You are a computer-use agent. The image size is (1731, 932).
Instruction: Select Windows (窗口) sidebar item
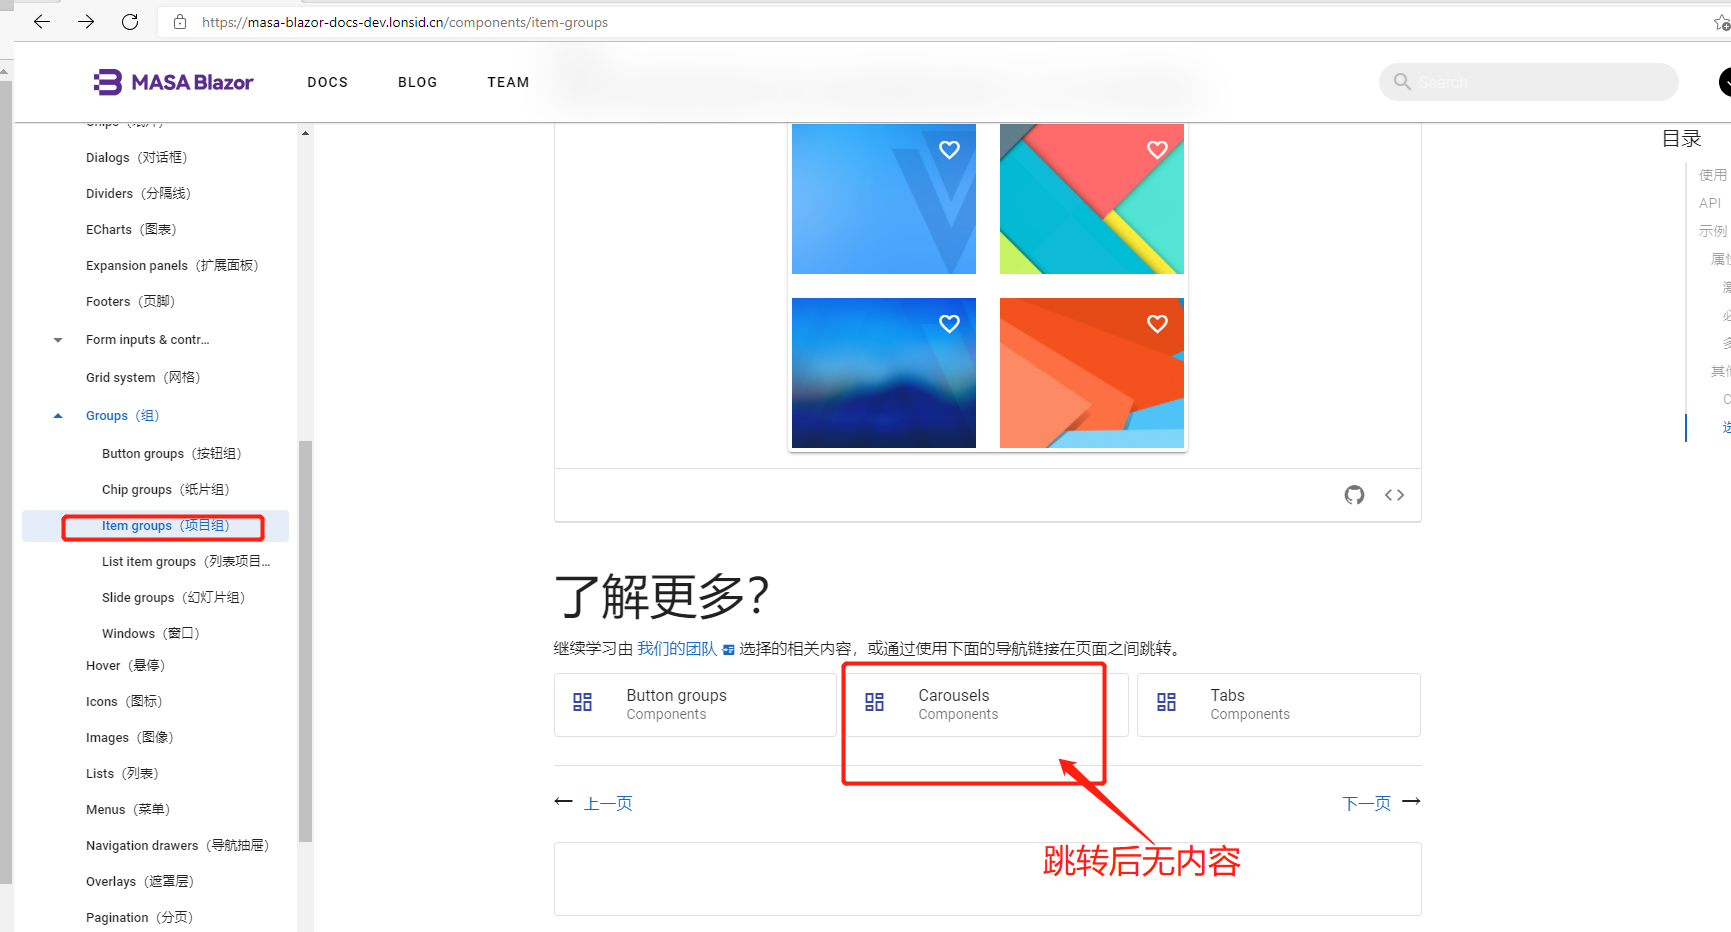pyautogui.click(x=151, y=634)
